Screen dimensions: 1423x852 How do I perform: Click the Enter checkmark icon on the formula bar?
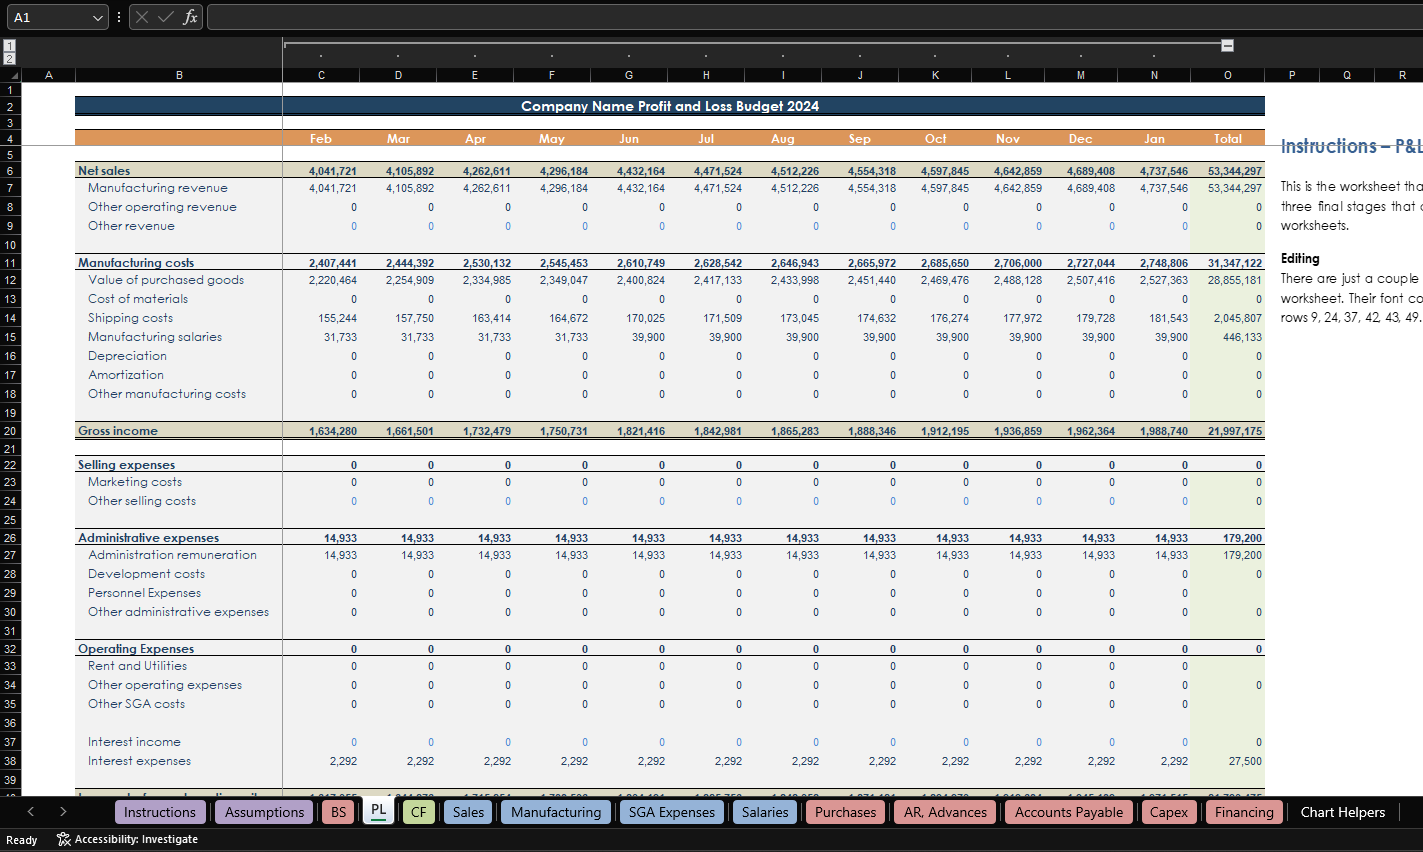tap(166, 16)
